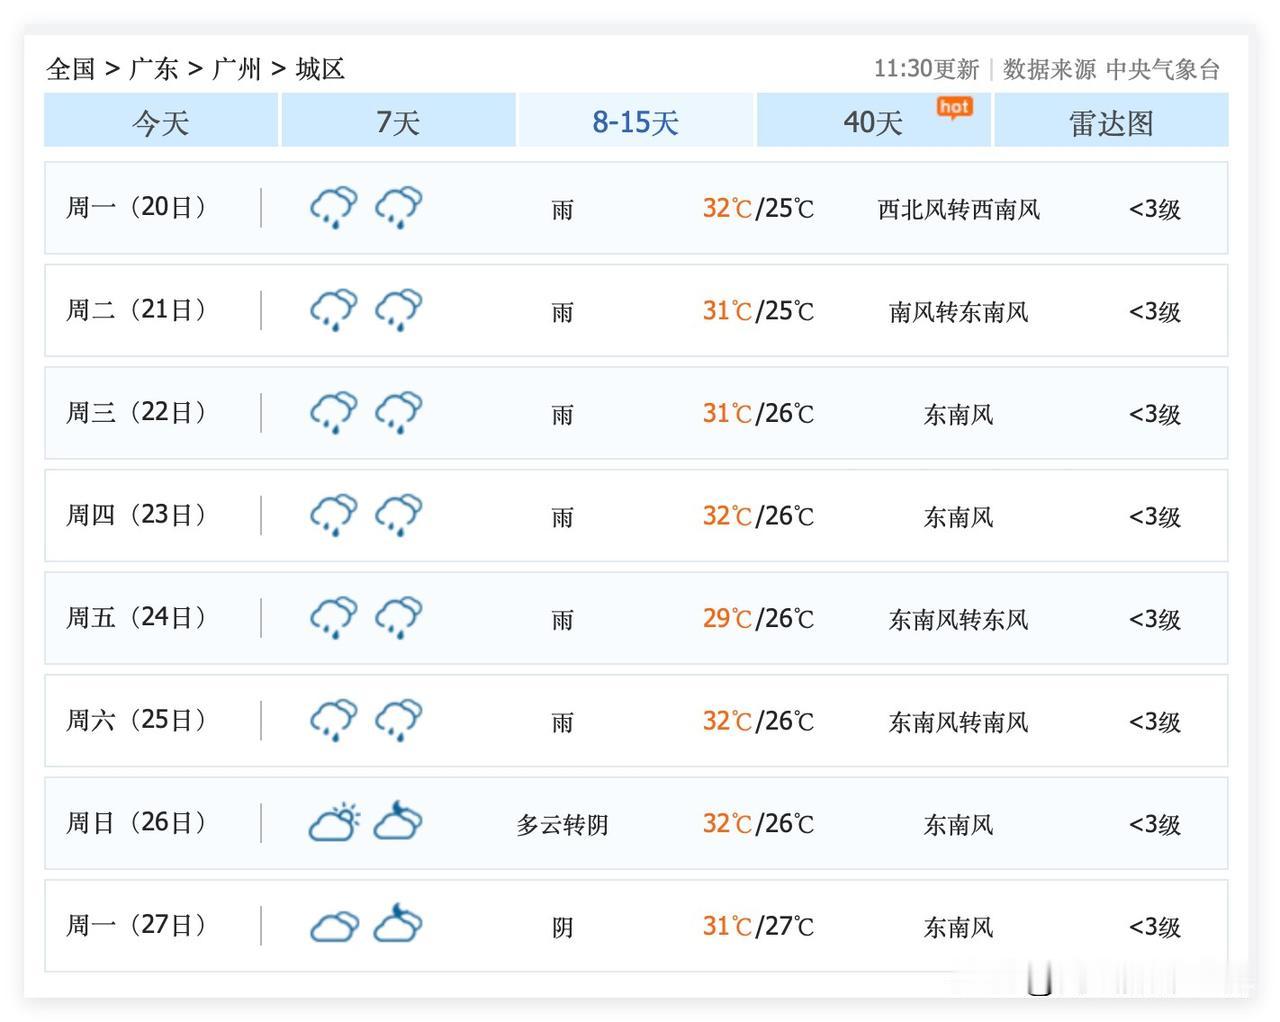Select the 周六（25日） date label
The width and height of the screenshot is (1280, 1022).
point(136,720)
